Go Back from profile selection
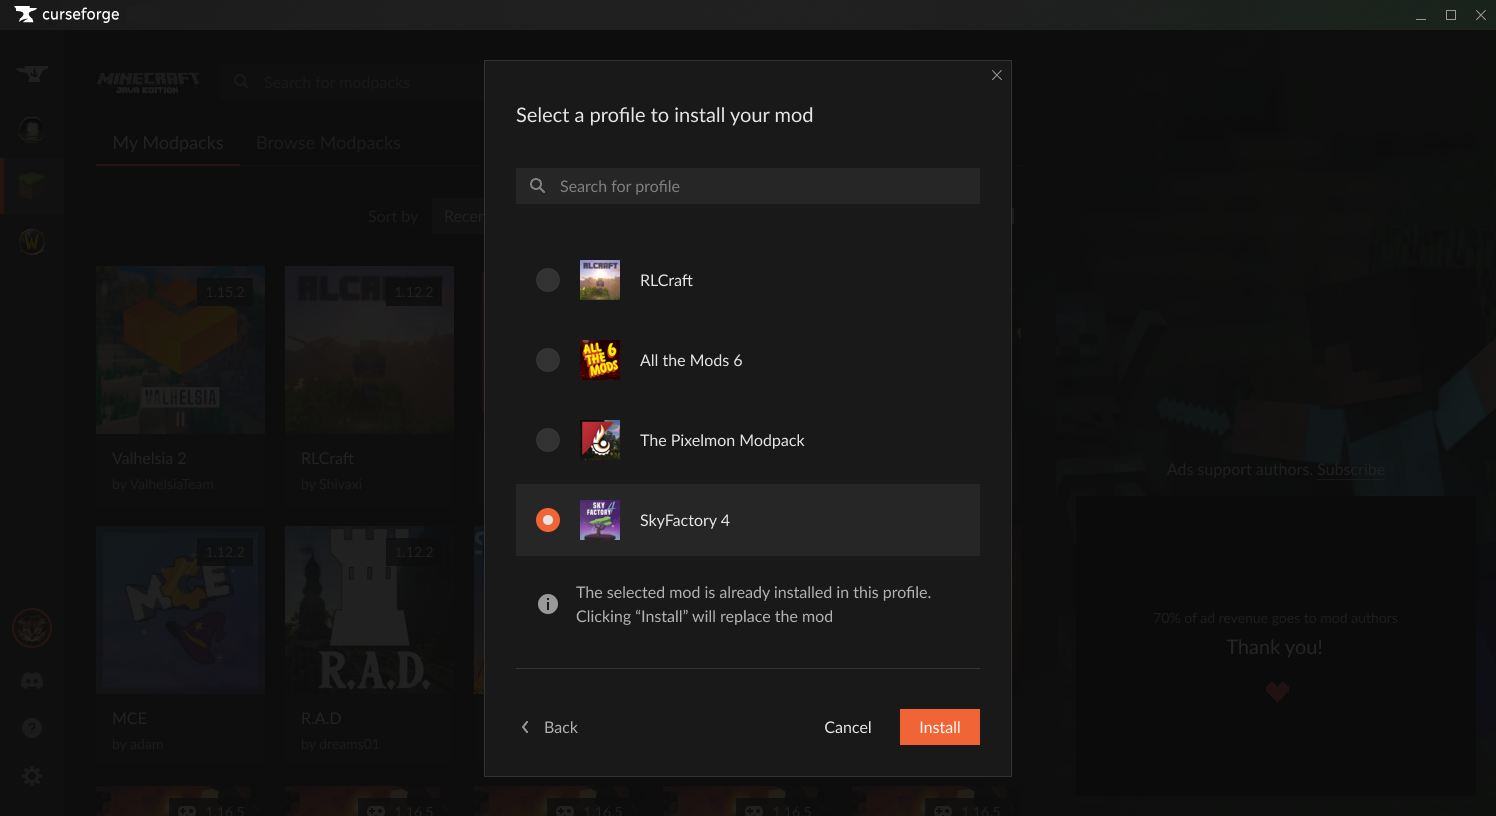Screen dimensions: 1496x816 [549, 727]
